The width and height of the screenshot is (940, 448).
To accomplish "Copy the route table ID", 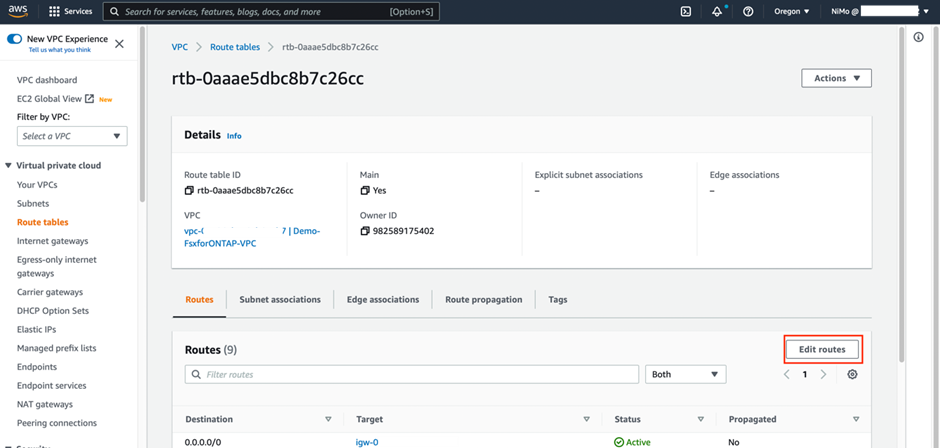I will click(189, 190).
